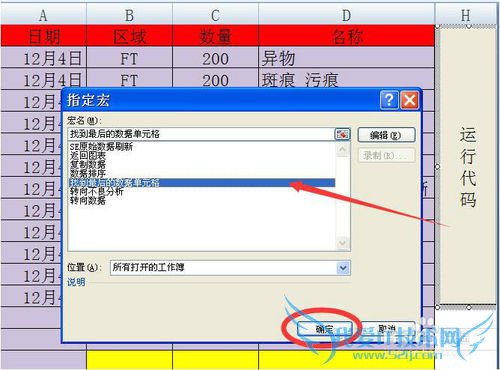This screenshot has height=370, width=500.
Task: Click the 区域 header cell
Action: (x=129, y=36)
